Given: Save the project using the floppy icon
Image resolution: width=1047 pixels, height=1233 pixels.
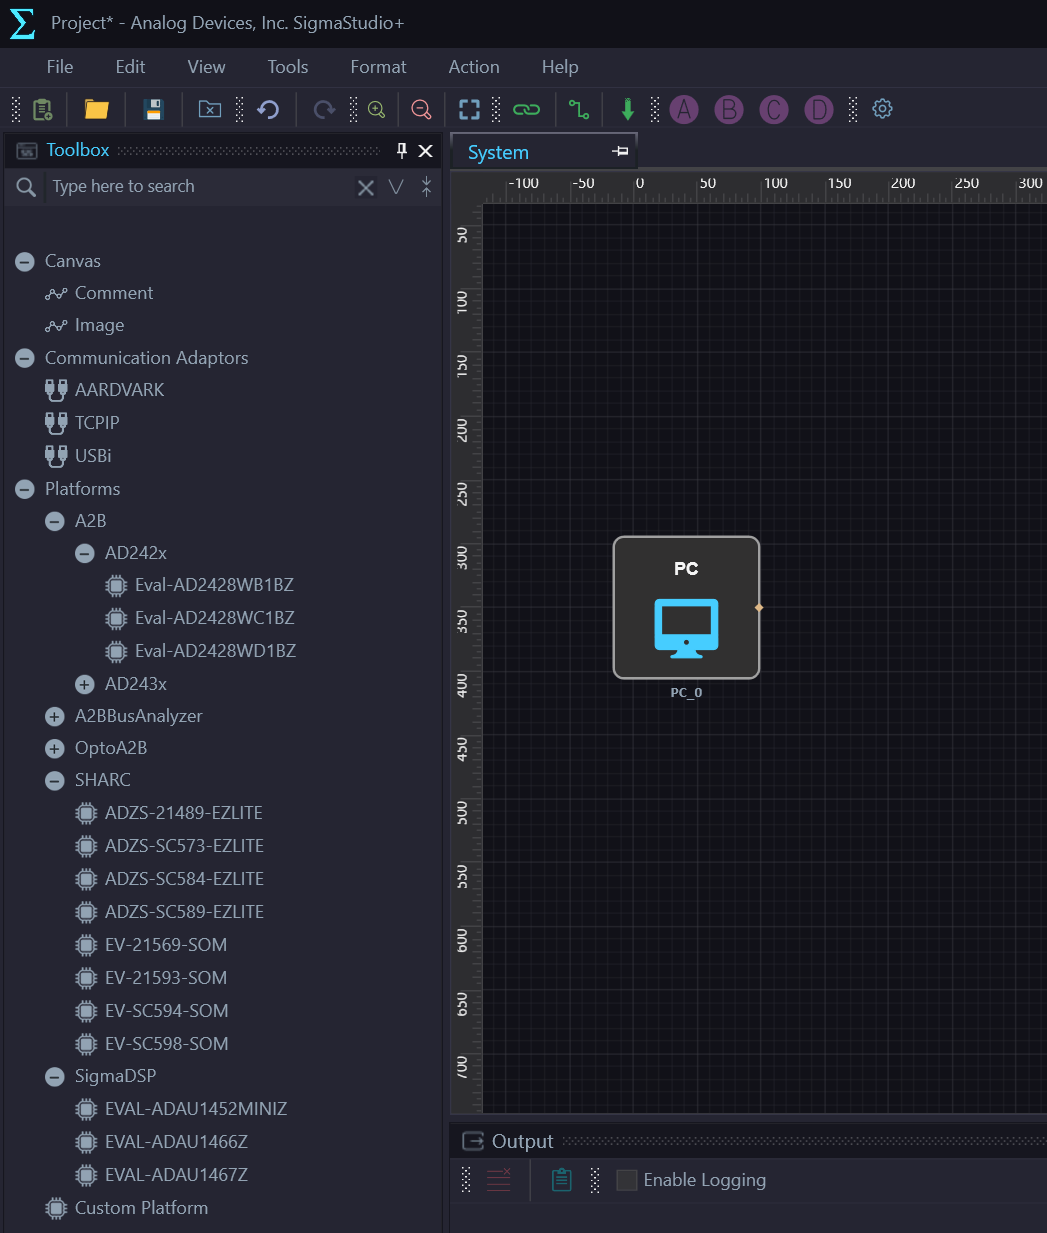Looking at the screenshot, I should [153, 109].
